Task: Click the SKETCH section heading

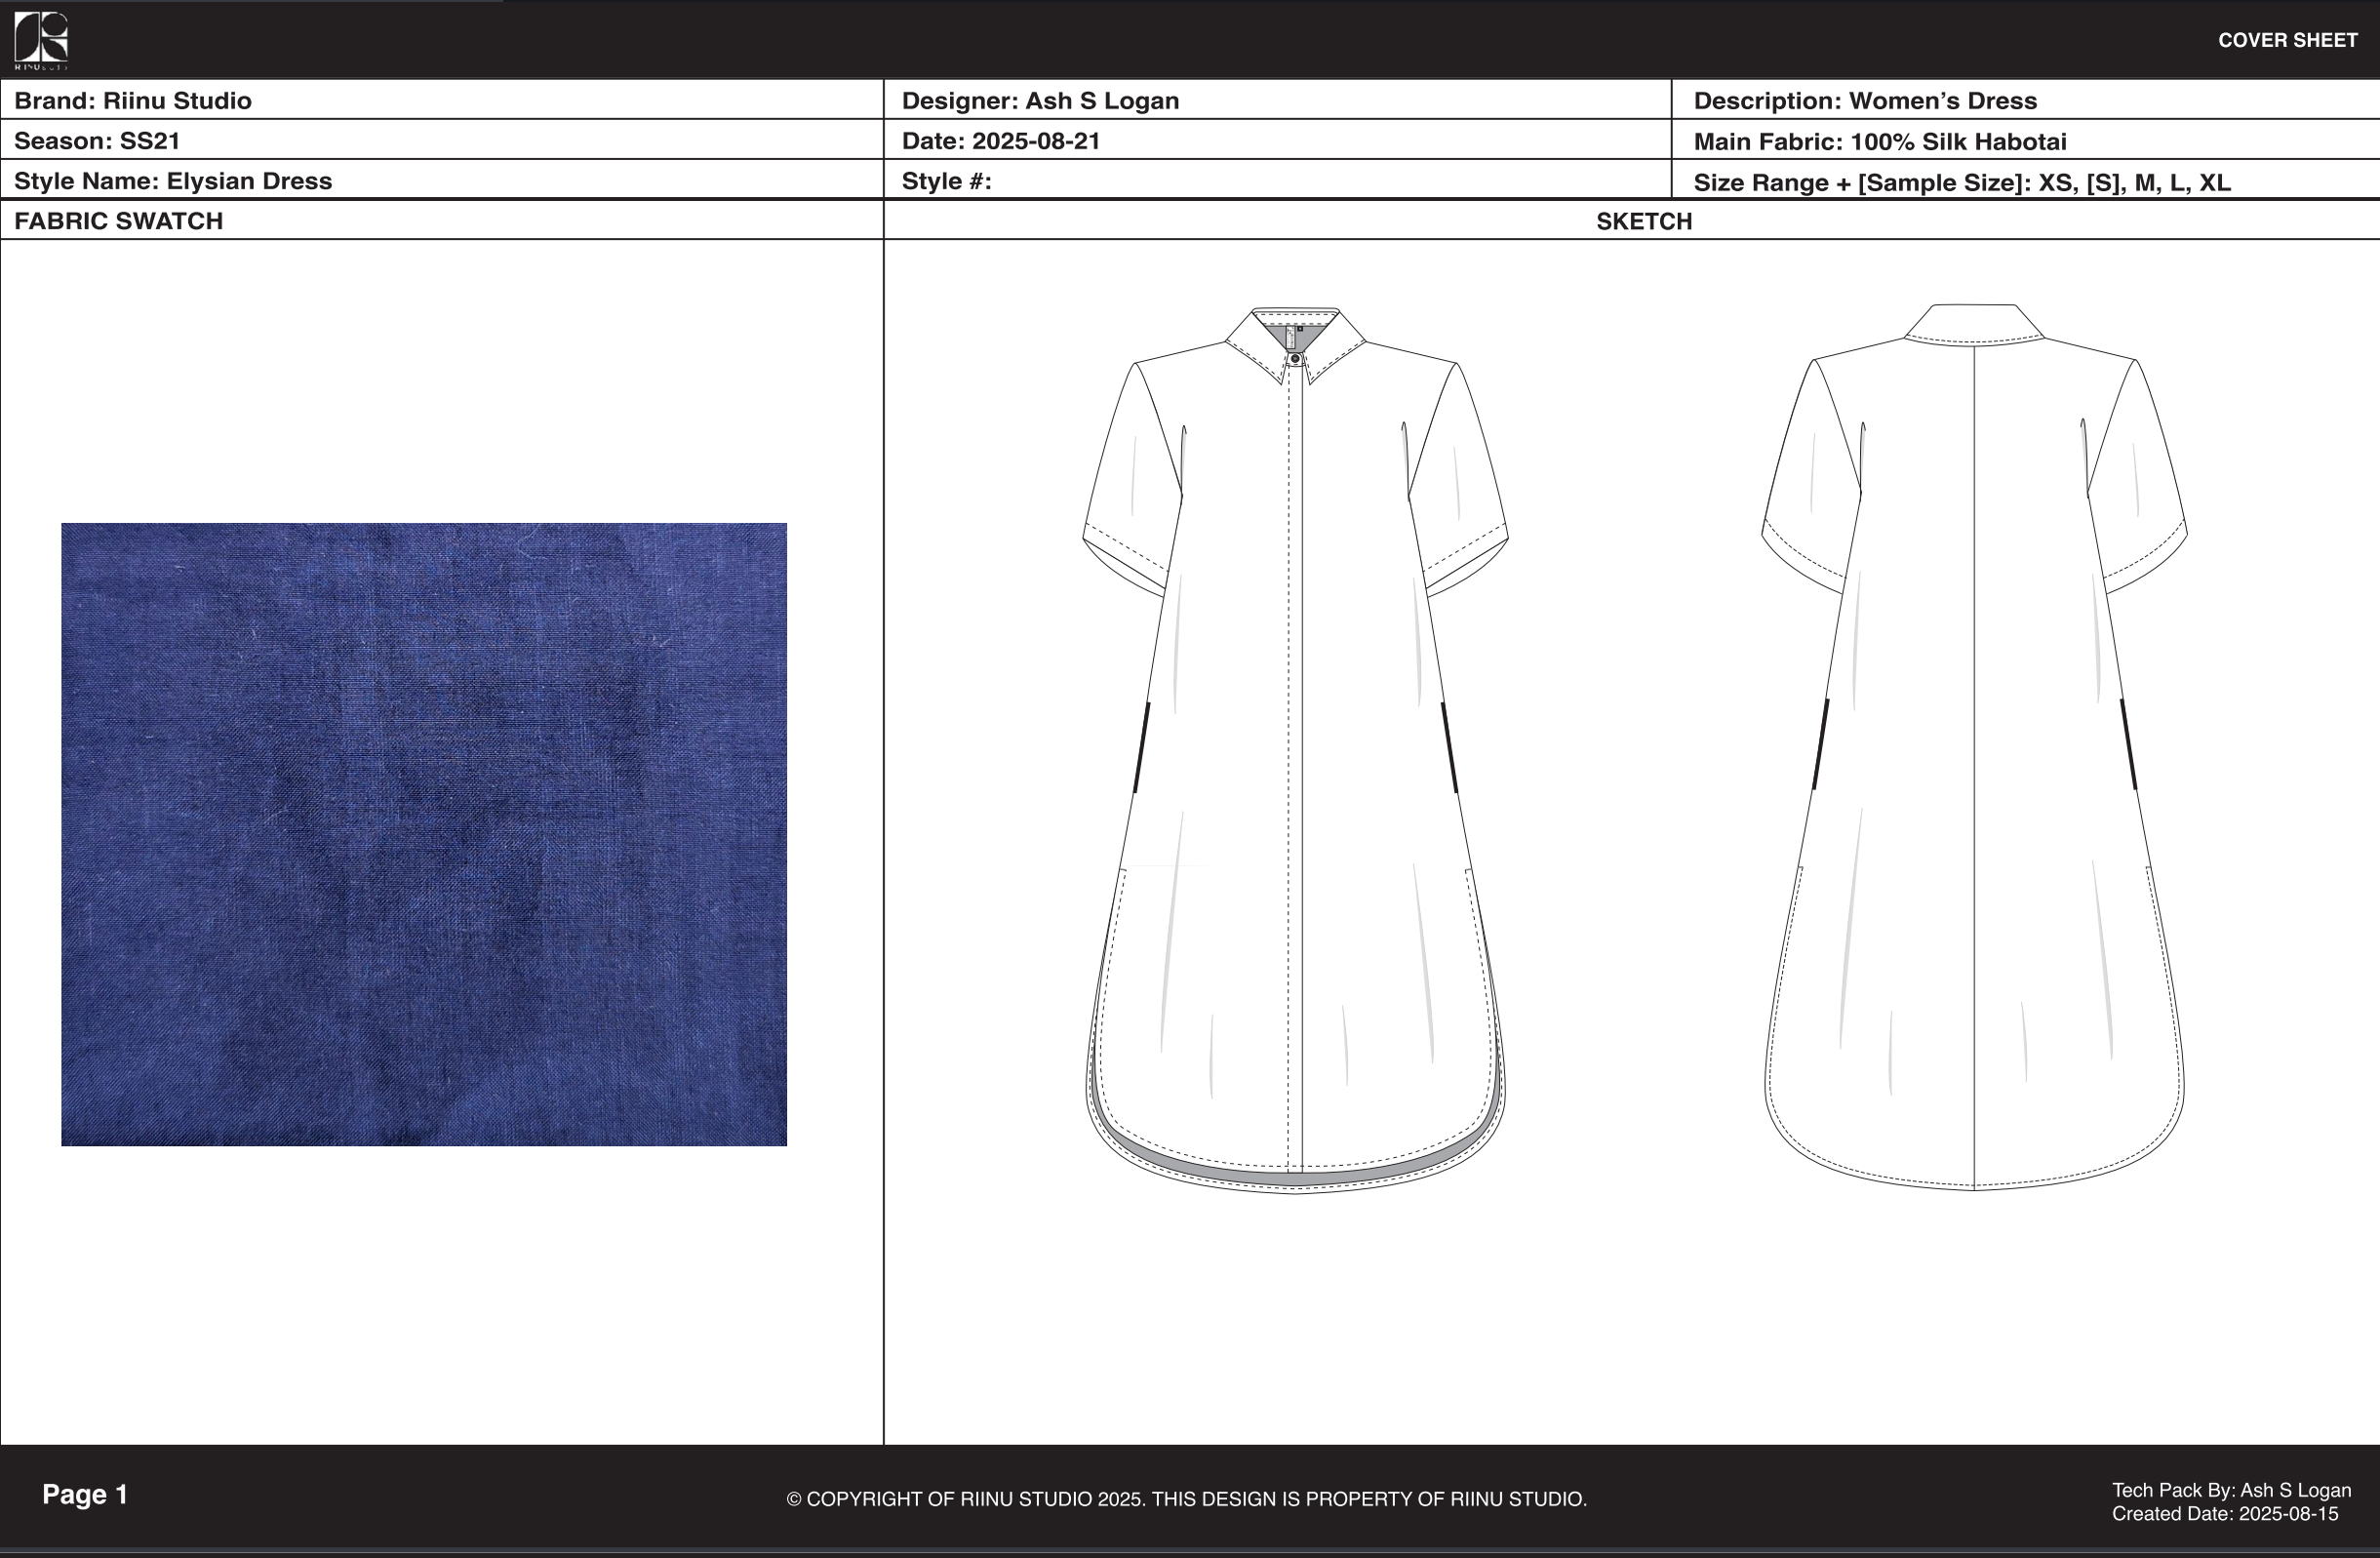Action: pyautogui.click(x=1644, y=221)
